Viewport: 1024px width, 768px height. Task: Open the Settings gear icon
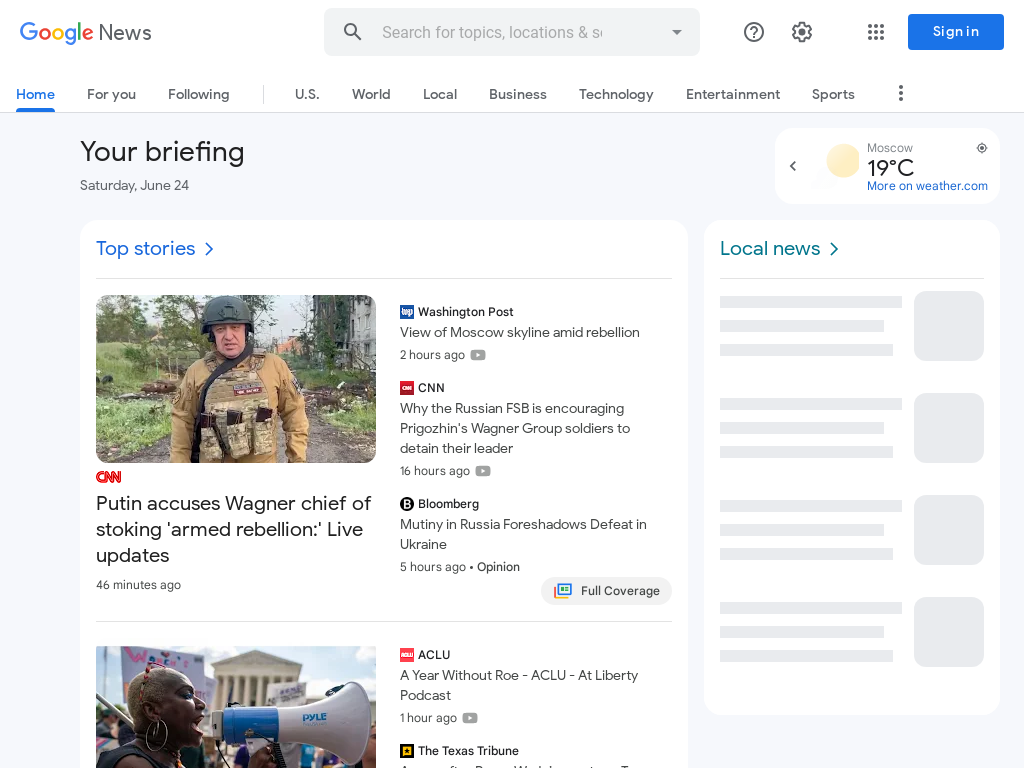coord(802,32)
